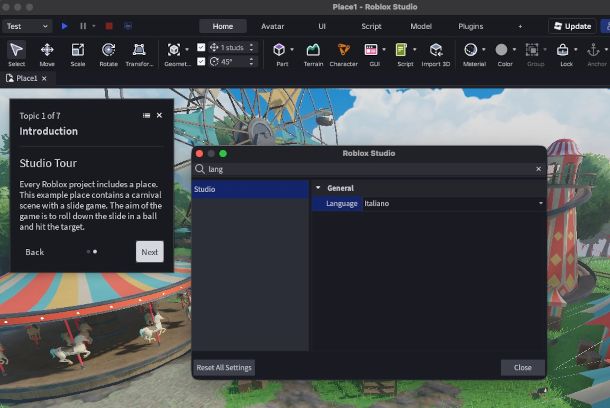Open the Terrain editor

pos(313,54)
